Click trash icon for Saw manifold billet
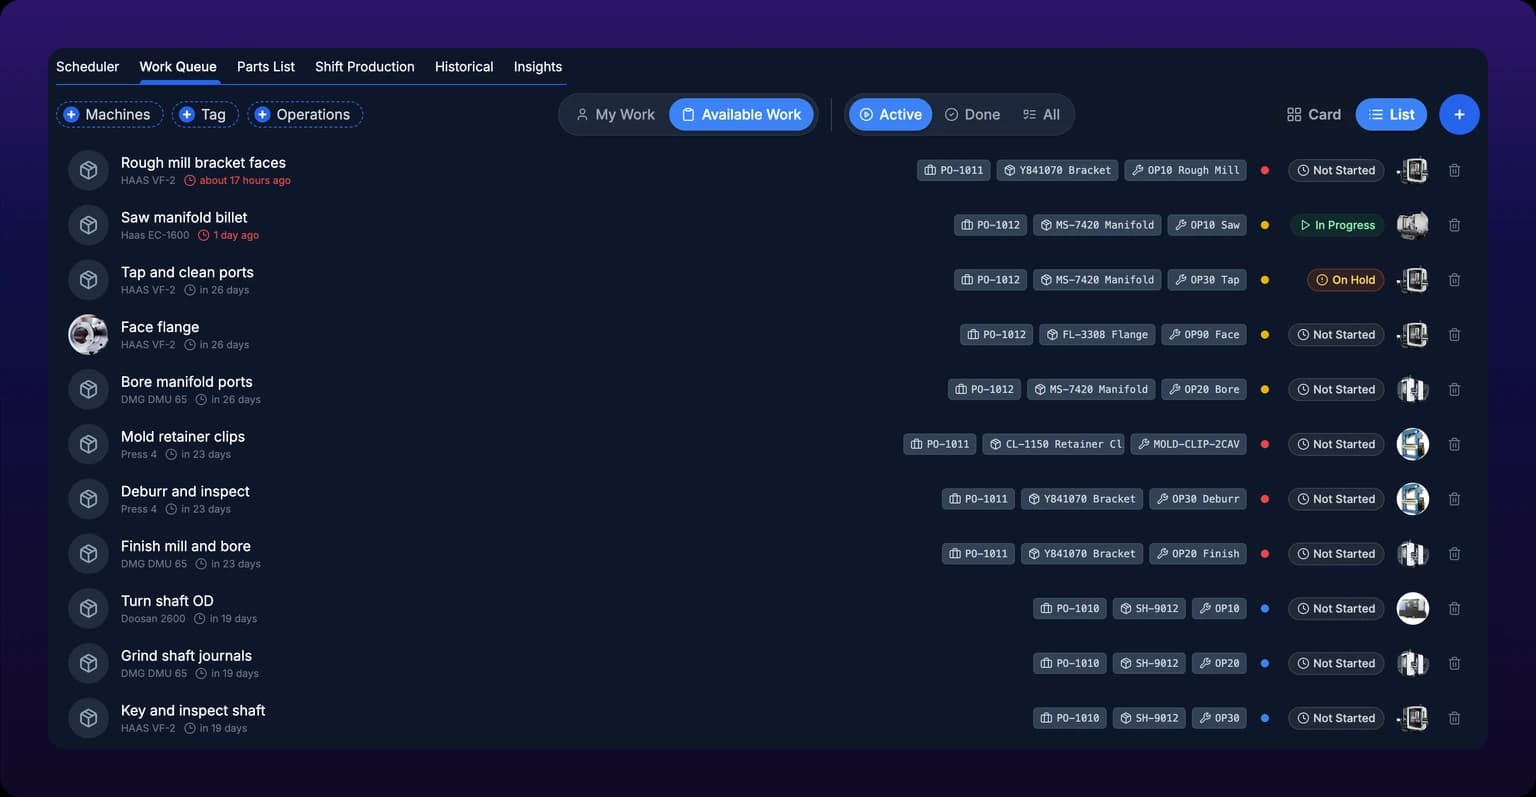The width and height of the screenshot is (1536, 797). pos(1454,226)
